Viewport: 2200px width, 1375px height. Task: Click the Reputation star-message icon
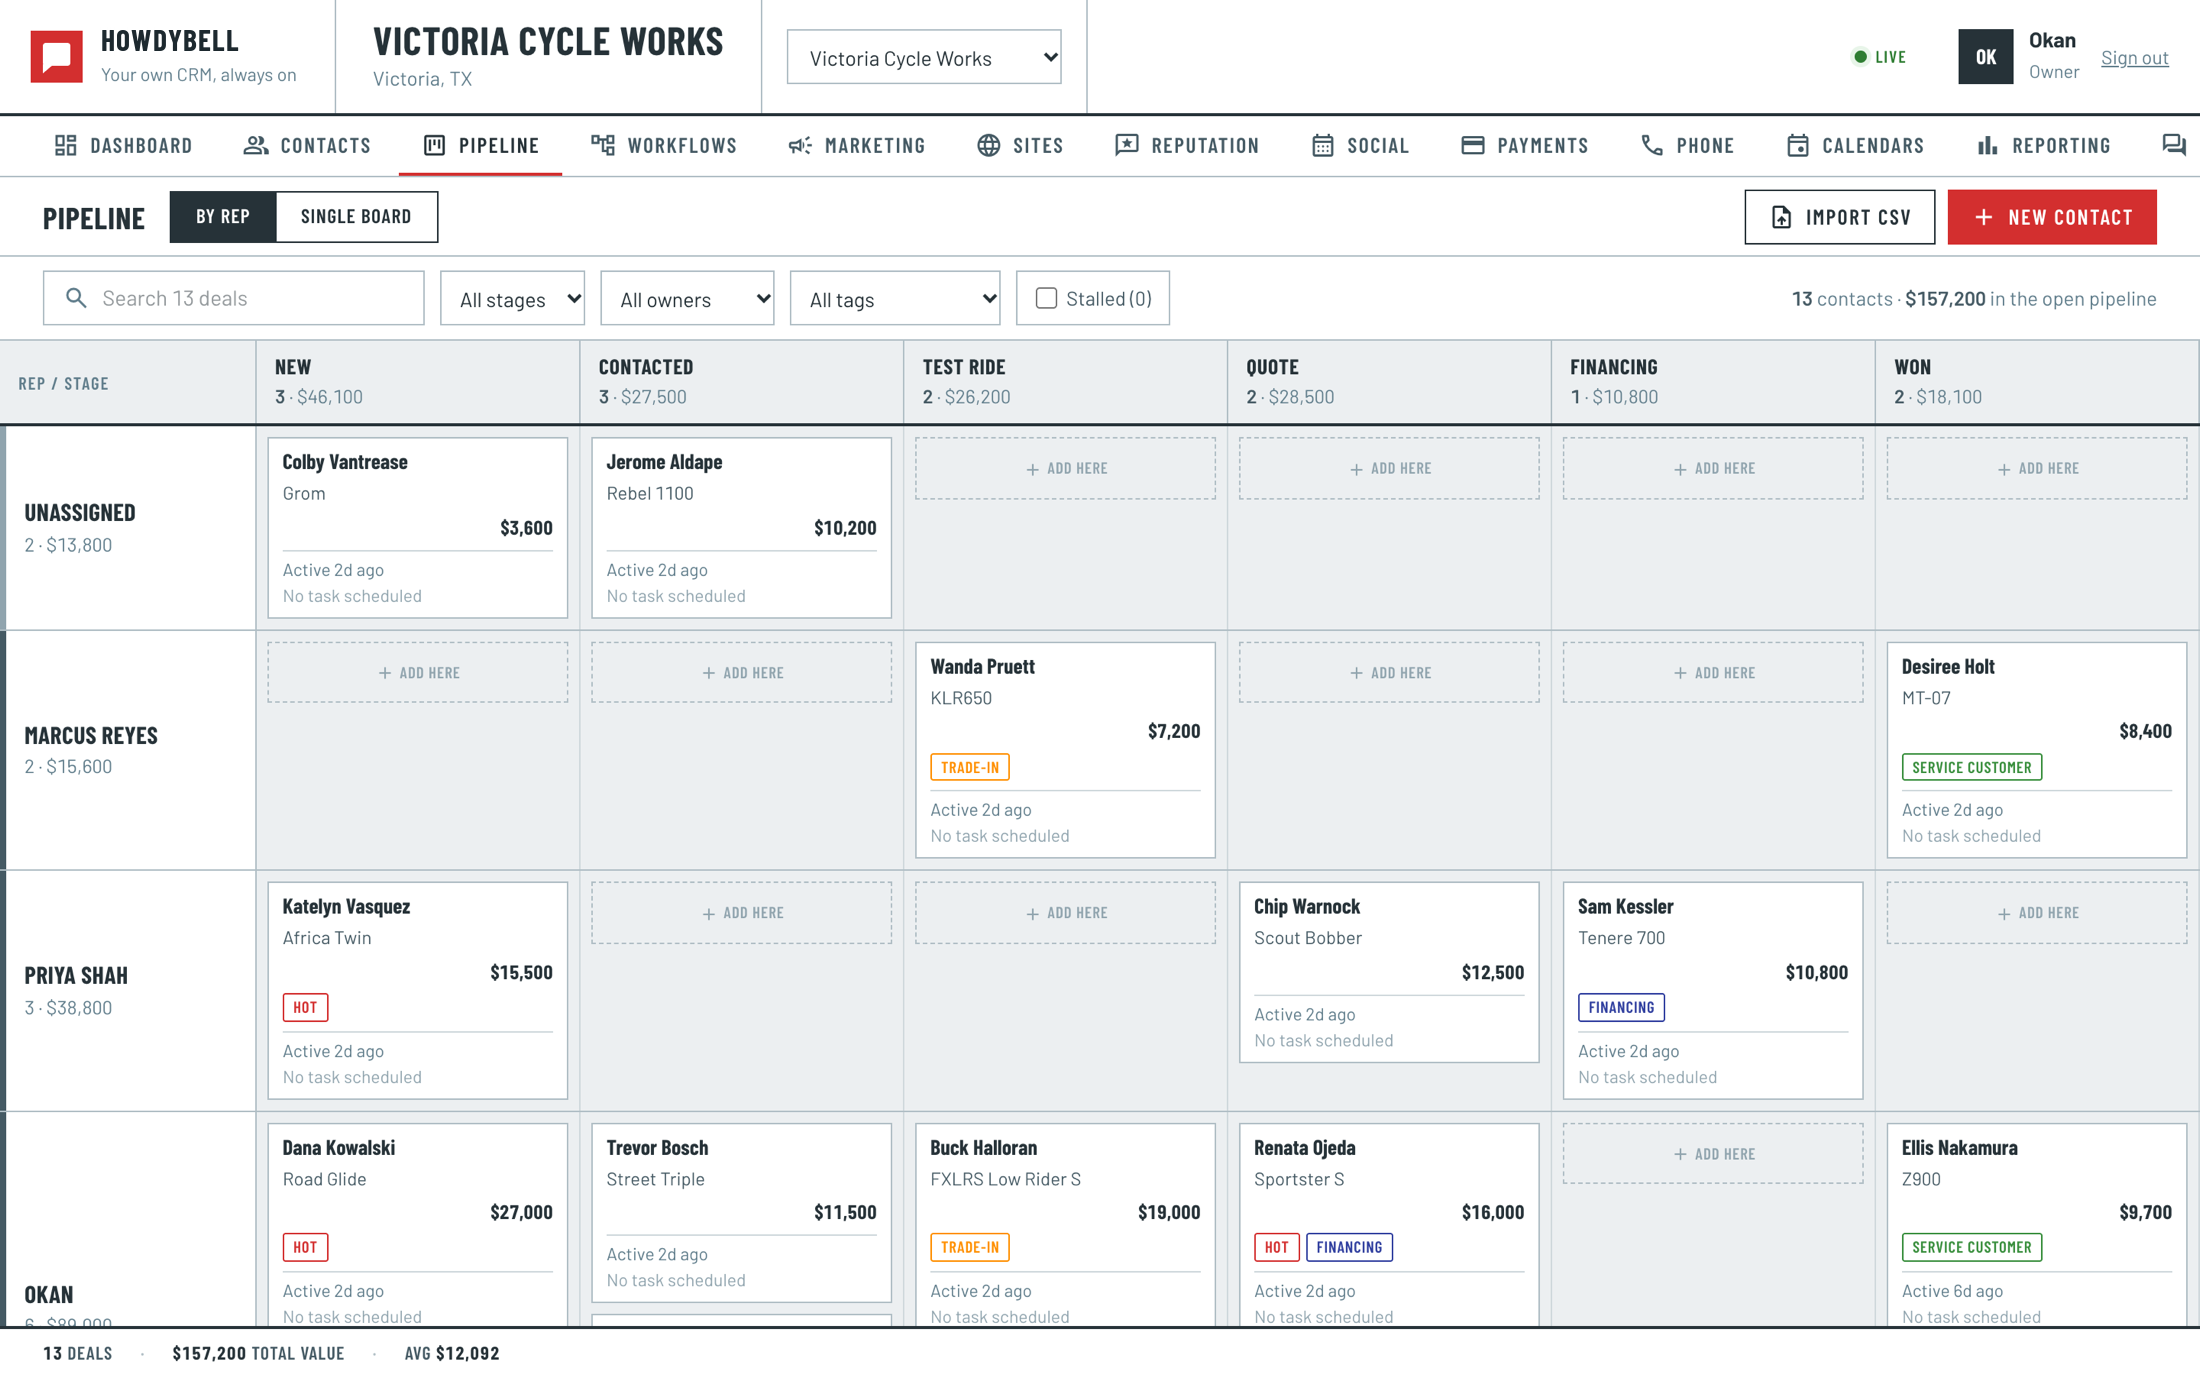point(1127,145)
